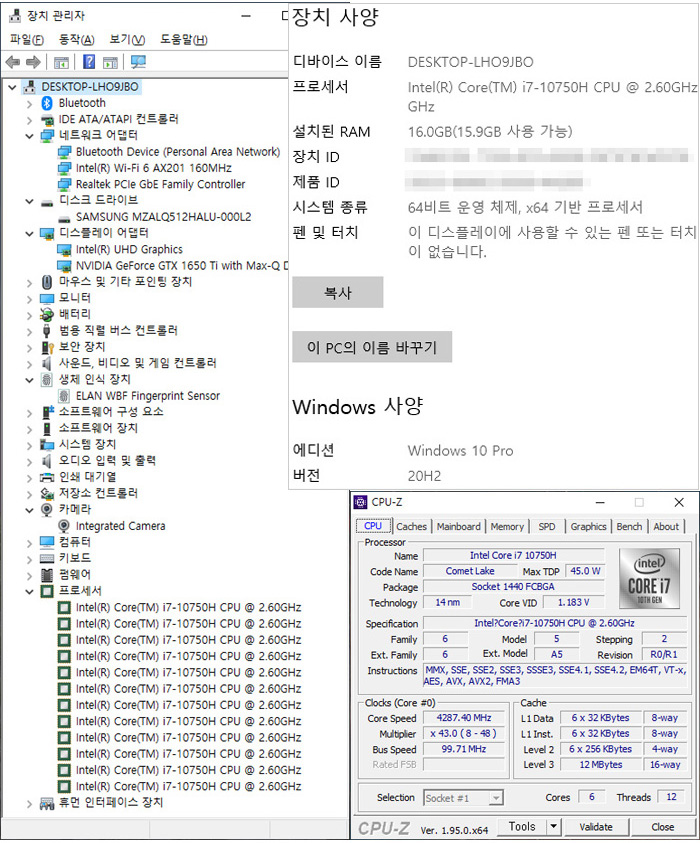The height and width of the screenshot is (843, 700).
Task: Select Bluetooth Device (Personal Area Network) text
Action: tap(178, 152)
